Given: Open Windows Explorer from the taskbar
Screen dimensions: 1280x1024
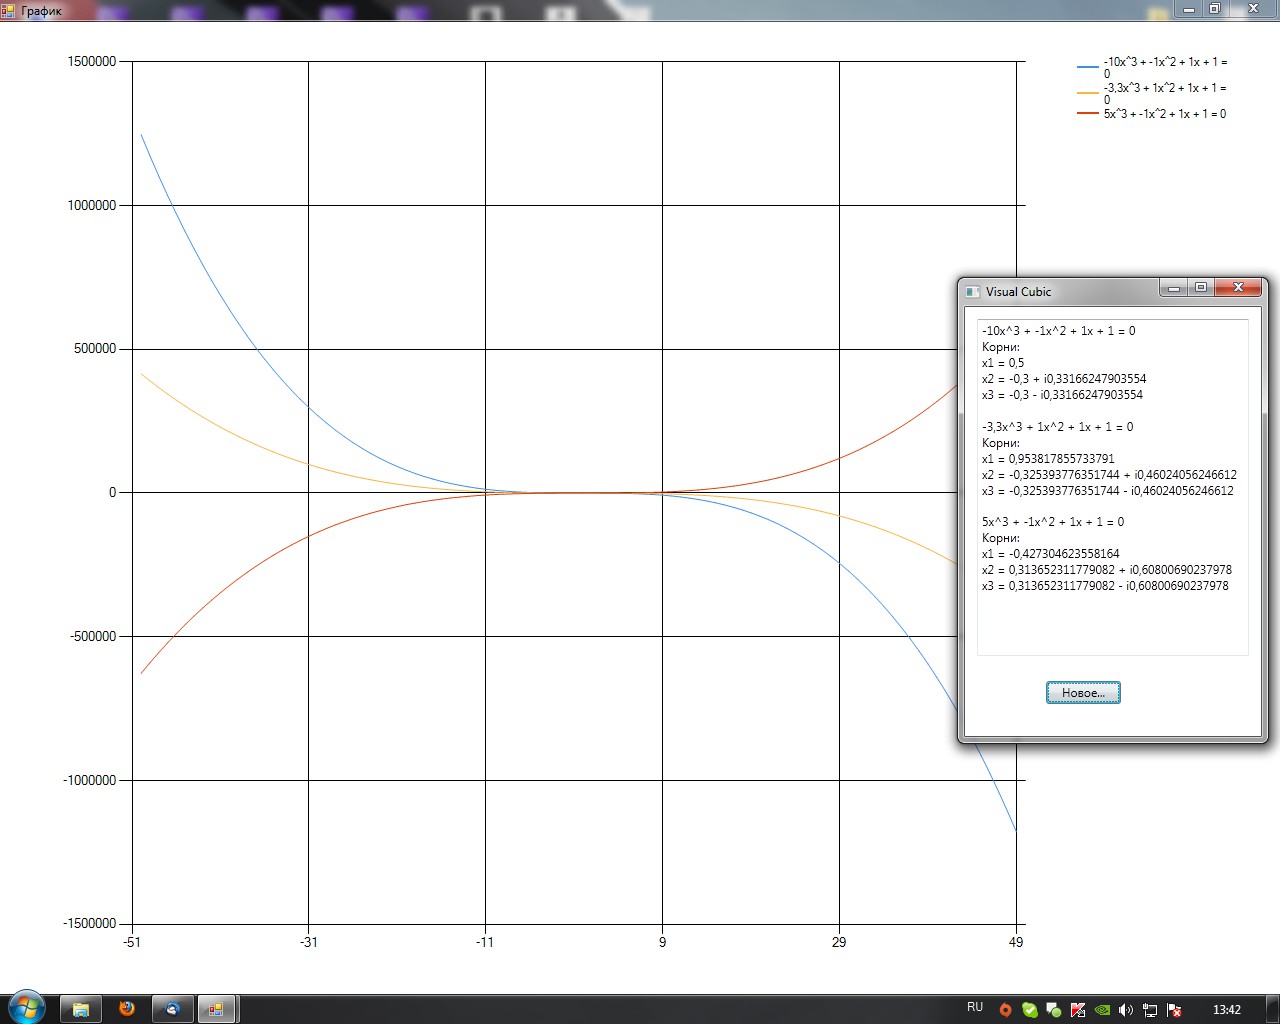Looking at the screenshot, I should pos(81,1009).
